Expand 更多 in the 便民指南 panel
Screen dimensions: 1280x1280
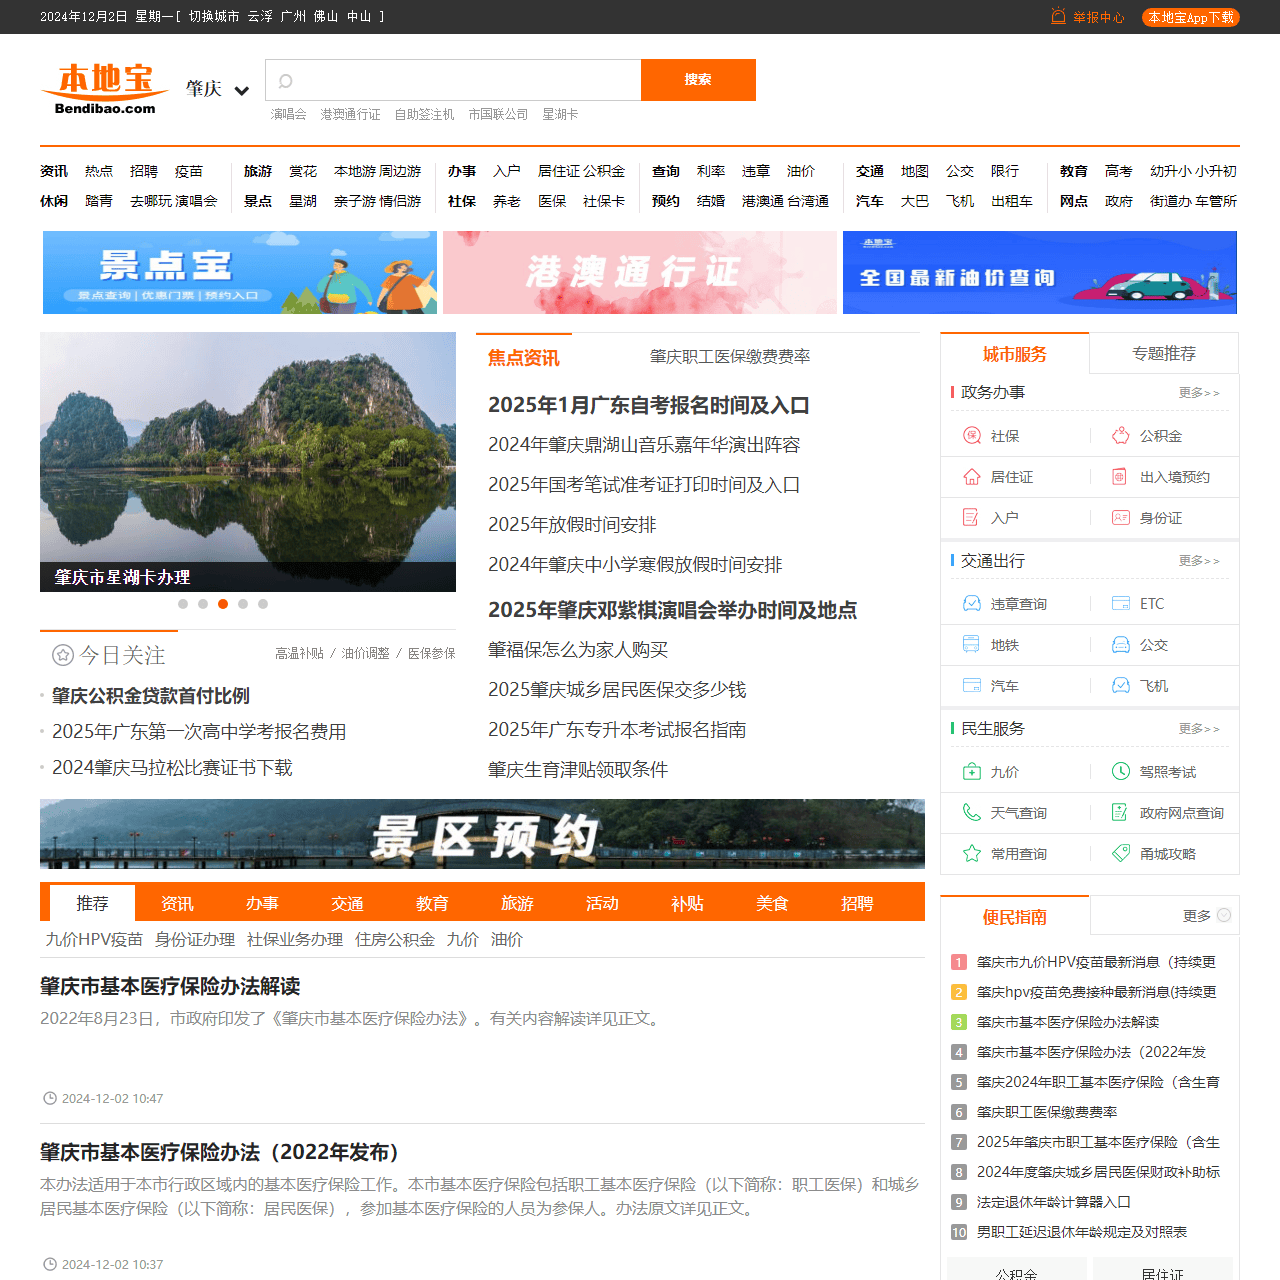point(1196,915)
